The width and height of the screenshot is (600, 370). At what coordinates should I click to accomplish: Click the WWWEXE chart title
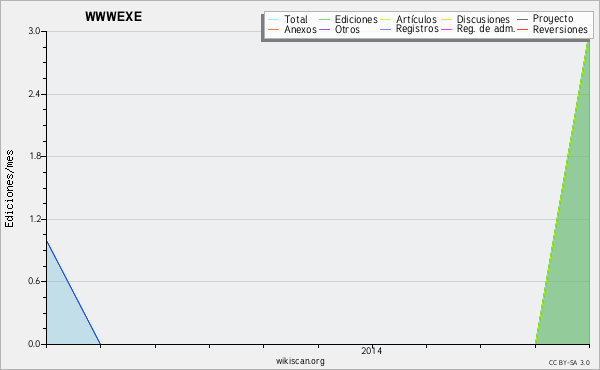pyautogui.click(x=113, y=16)
